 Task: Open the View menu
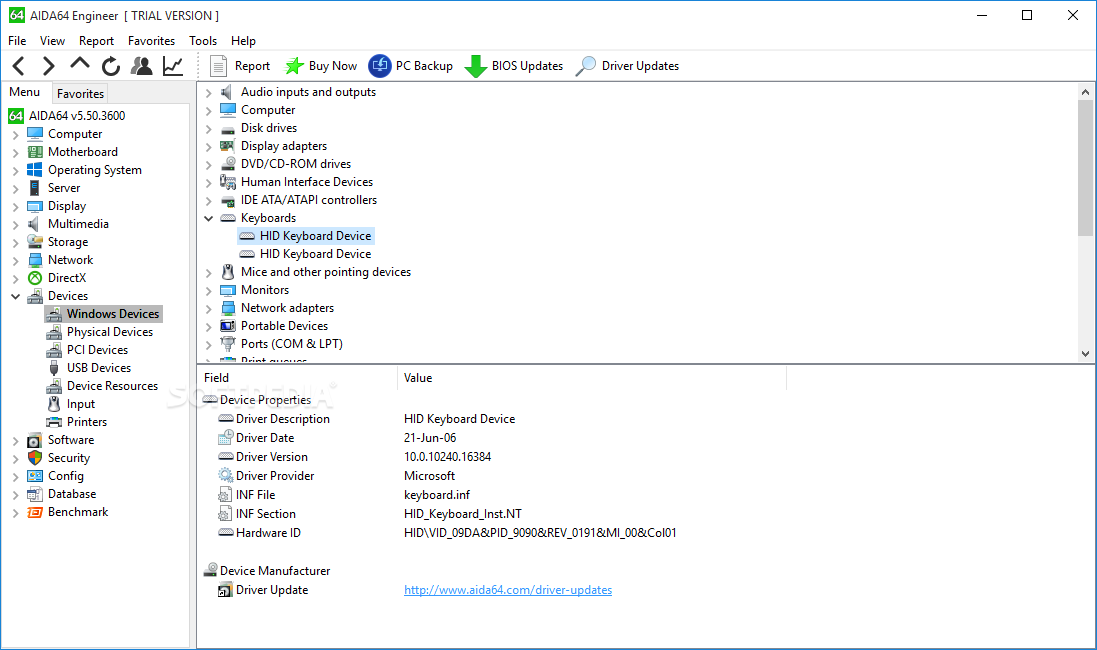52,41
